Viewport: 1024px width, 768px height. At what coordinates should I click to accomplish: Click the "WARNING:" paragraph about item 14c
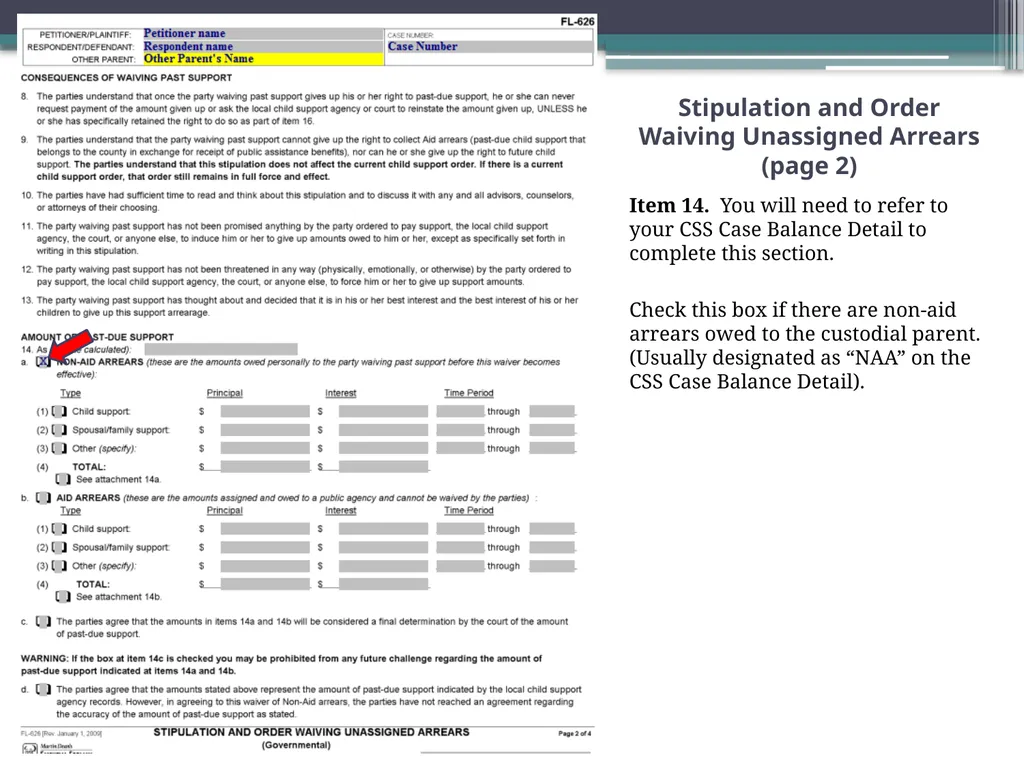coord(281,665)
